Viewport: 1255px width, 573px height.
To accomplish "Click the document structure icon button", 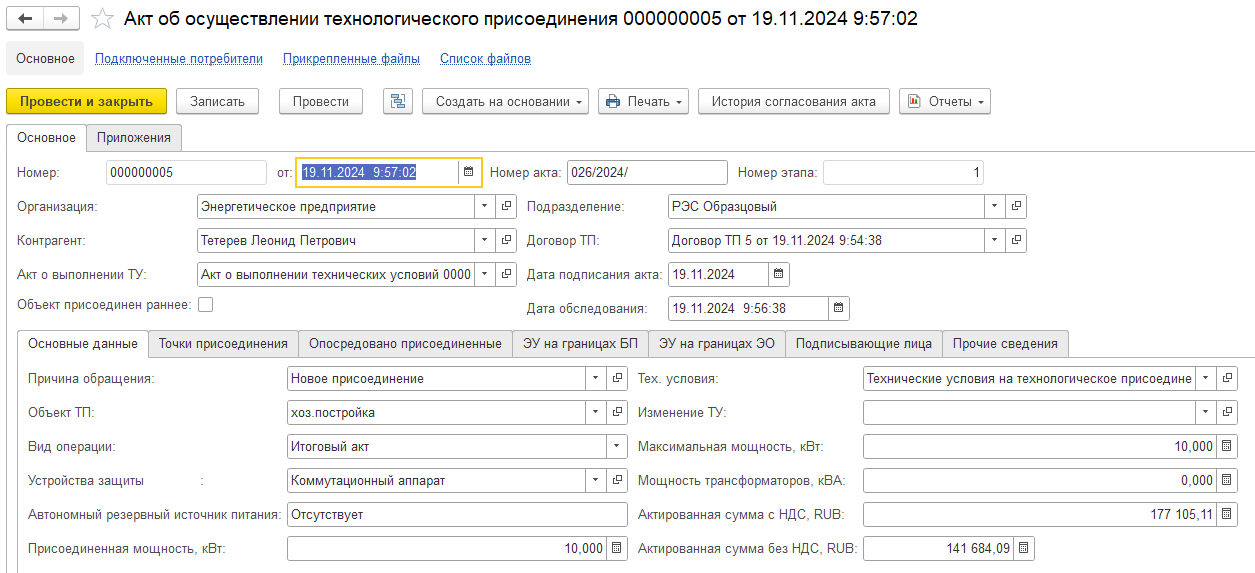I will pyautogui.click(x=398, y=101).
